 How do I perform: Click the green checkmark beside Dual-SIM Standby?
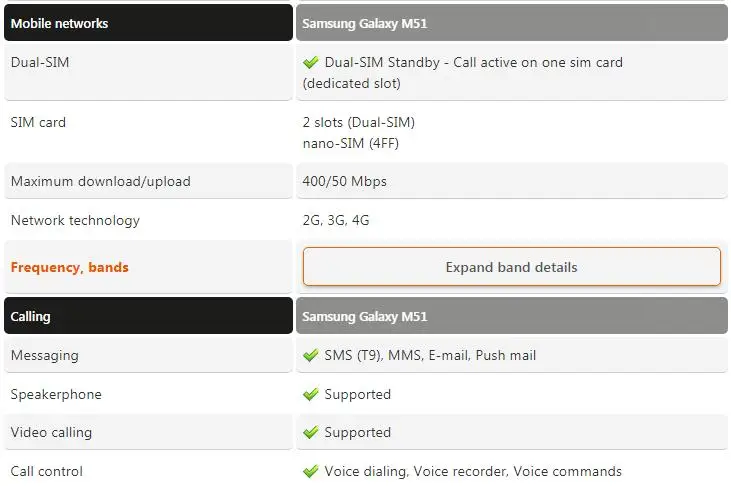310,62
